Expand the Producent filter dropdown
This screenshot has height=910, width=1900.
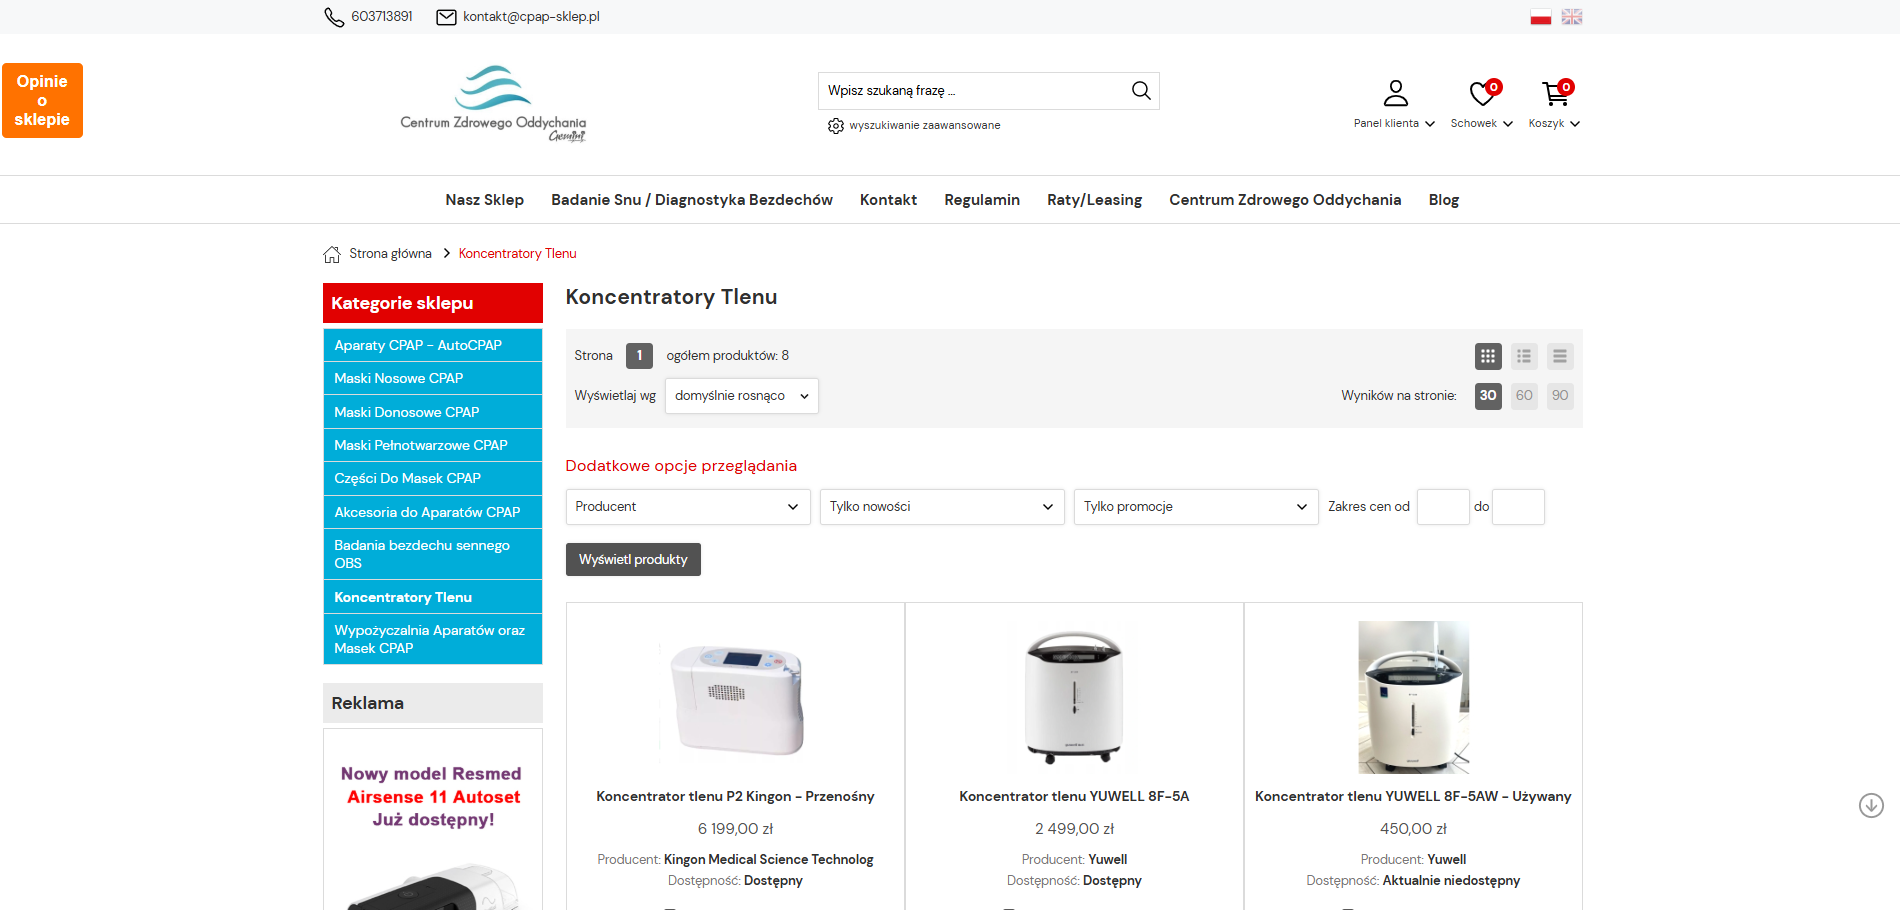(x=687, y=507)
